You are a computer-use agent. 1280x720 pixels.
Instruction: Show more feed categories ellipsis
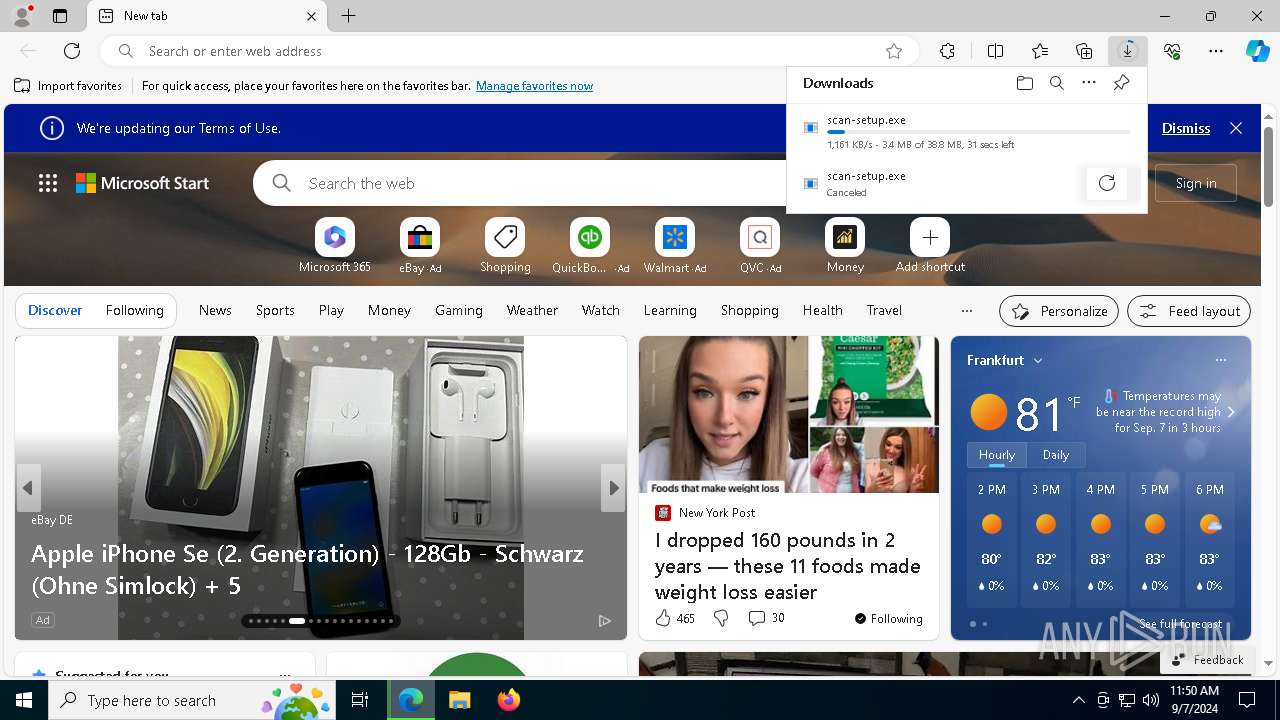click(x=966, y=311)
